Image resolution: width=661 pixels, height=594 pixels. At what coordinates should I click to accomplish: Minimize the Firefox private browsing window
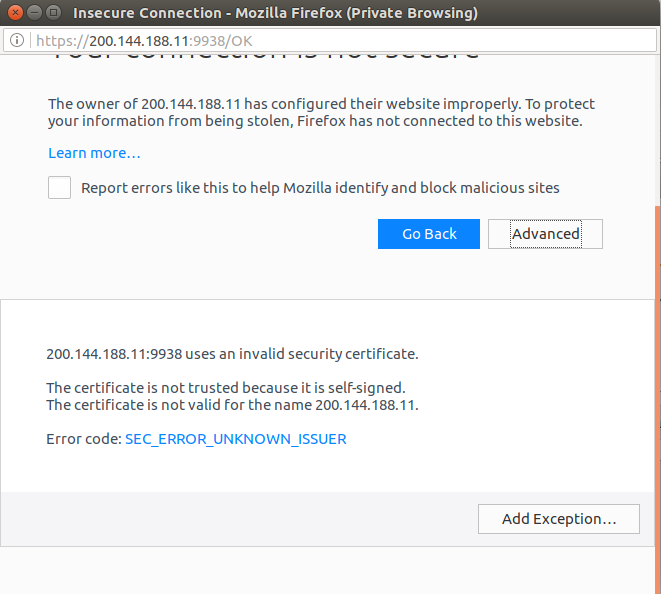[33, 14]
